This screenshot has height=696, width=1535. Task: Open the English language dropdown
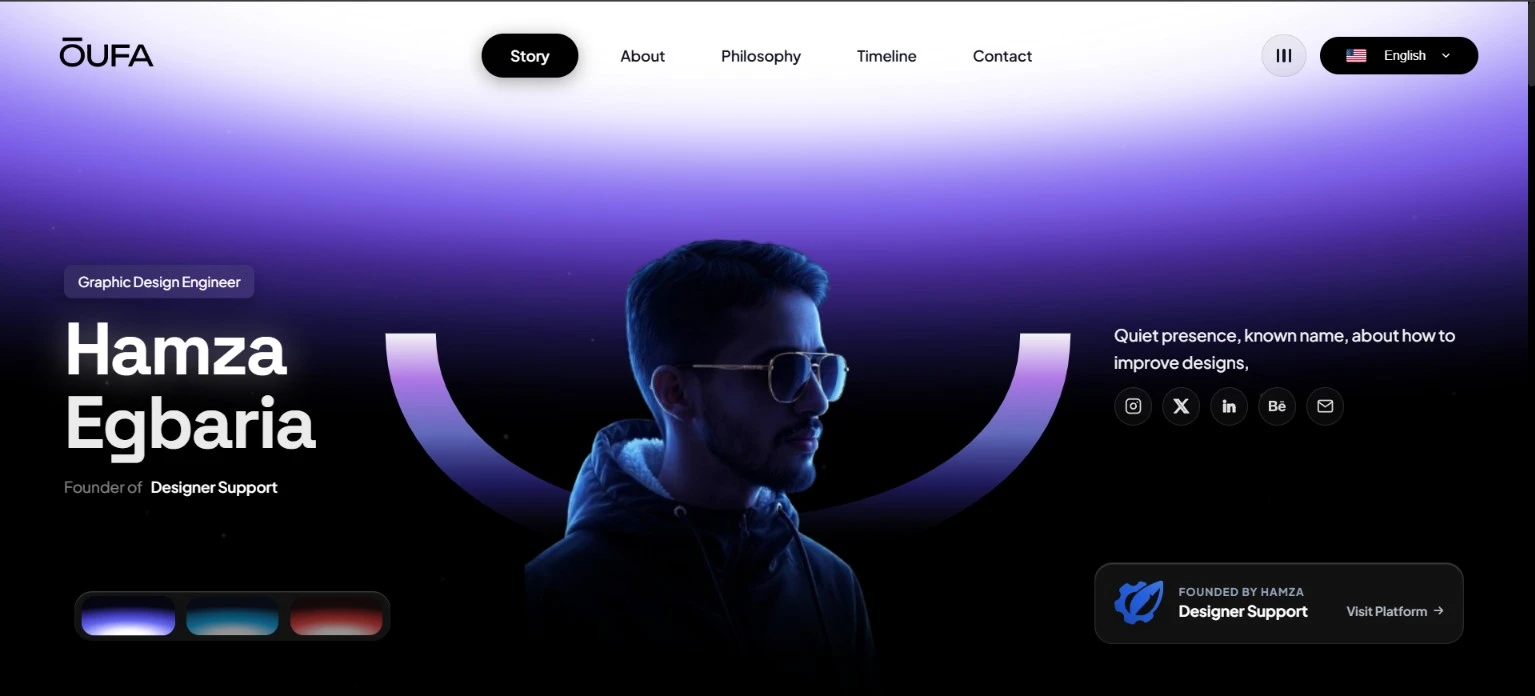tap(1399, 56)
